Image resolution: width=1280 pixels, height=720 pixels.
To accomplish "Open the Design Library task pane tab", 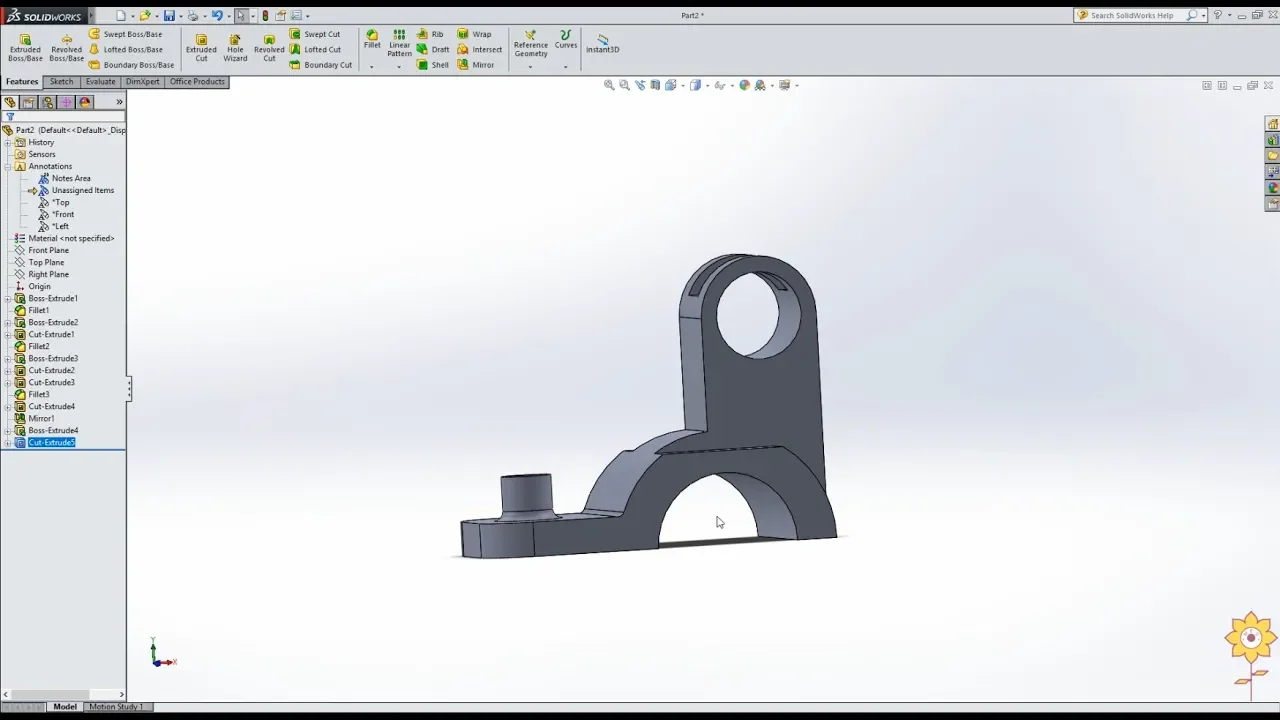I will tap(1272, 140).
